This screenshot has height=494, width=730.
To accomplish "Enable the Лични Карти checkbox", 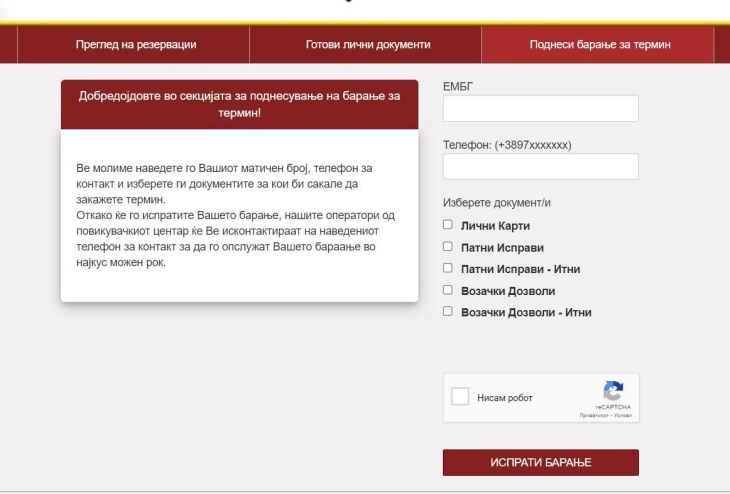I will (x=448, y=225).
